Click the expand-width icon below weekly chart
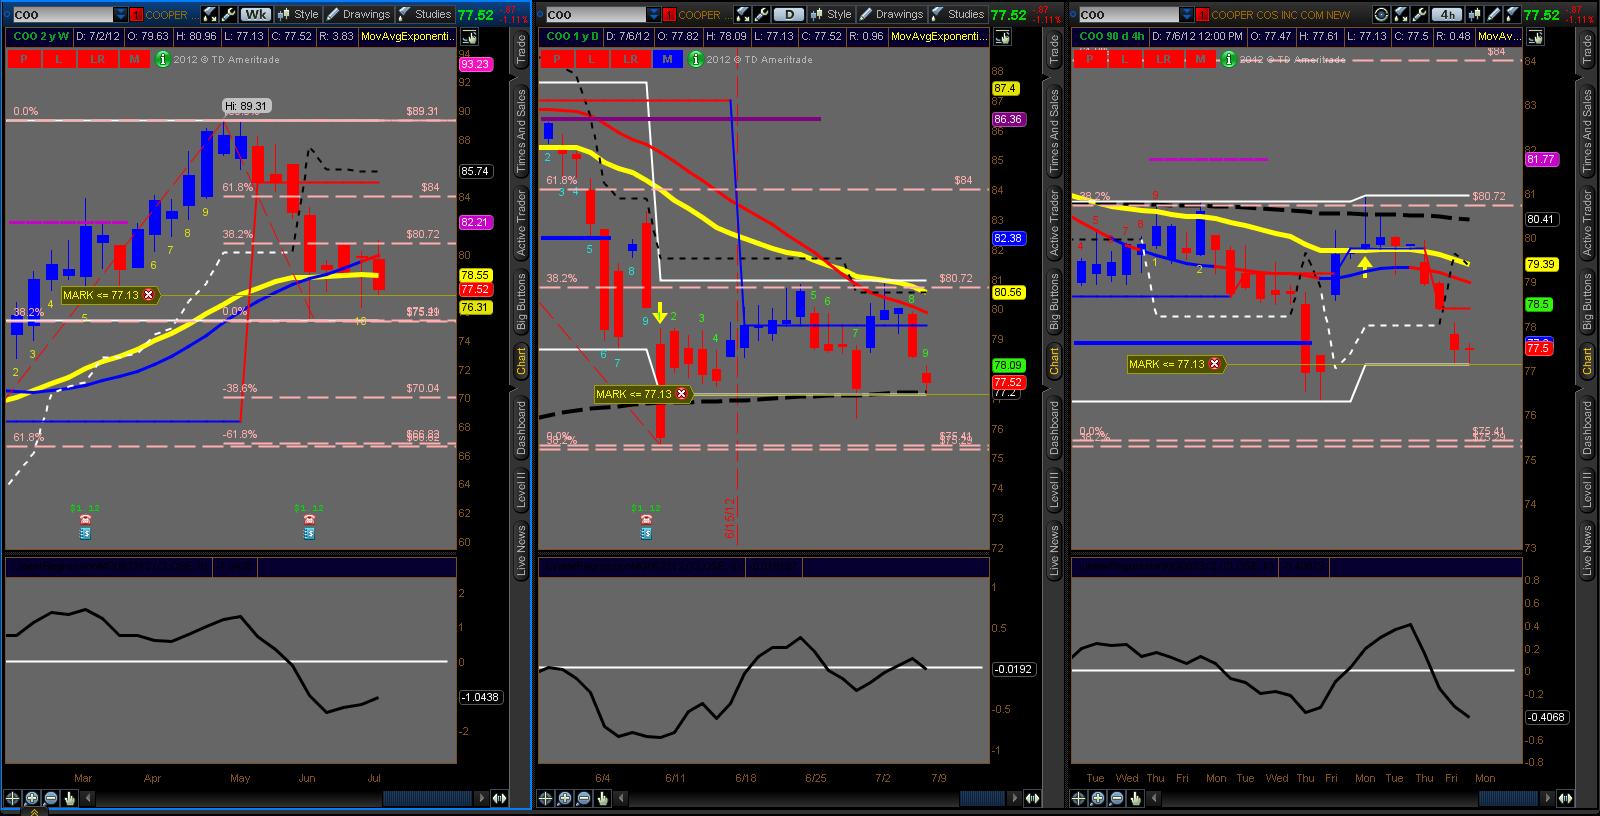 tap(498, 798)
